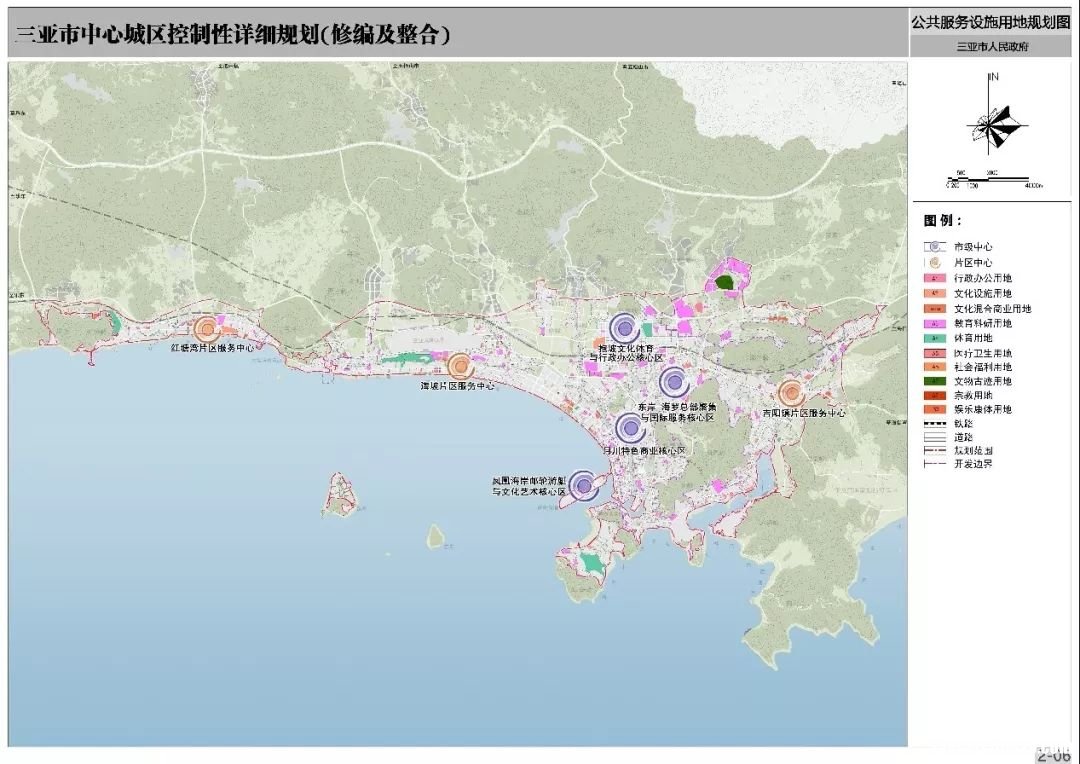Click the 宗教用地 legend label
Viewport: 1080px width, 764px height.
click(x=973, y=395)
